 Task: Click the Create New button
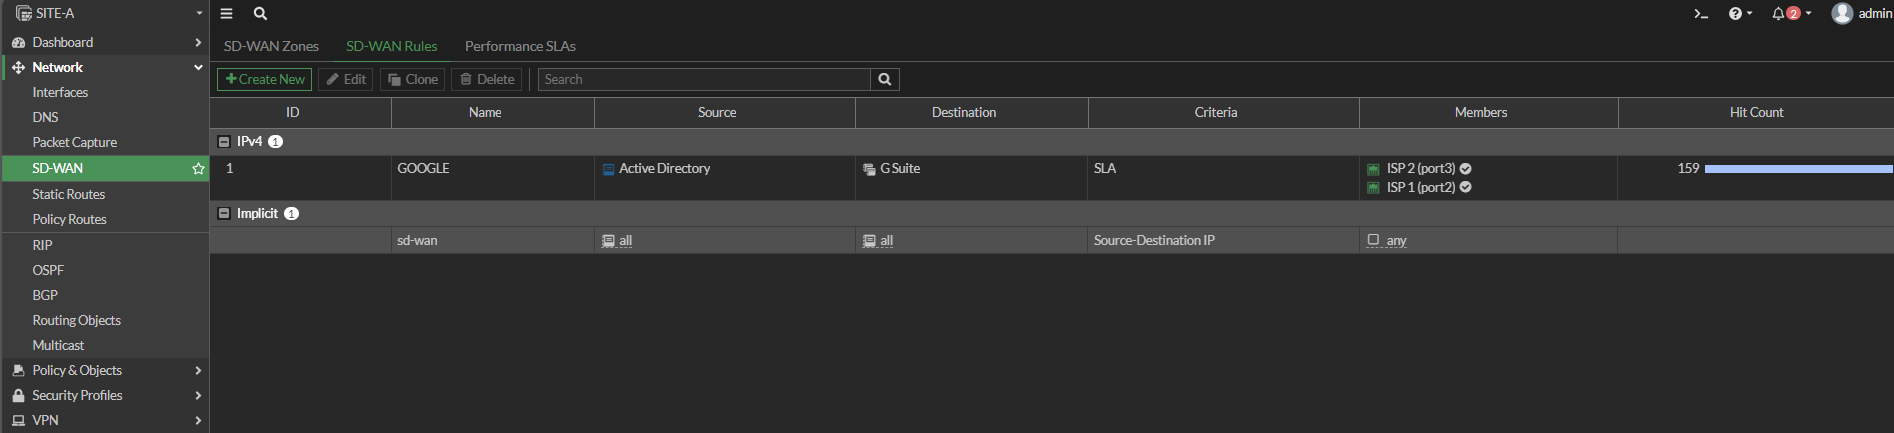[x=265, y=79]
